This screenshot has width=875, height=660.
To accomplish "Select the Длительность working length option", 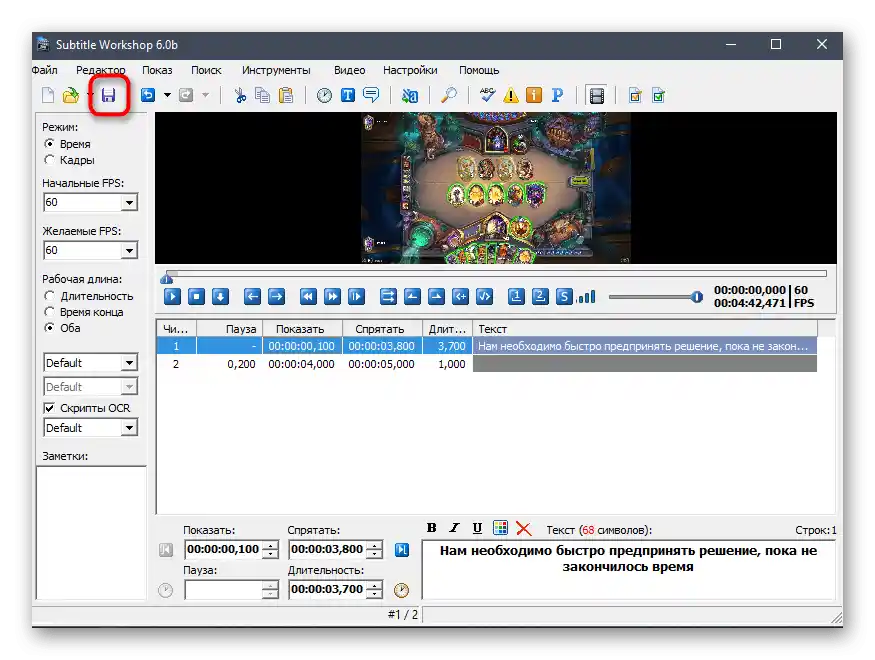I will click(50, 296).
